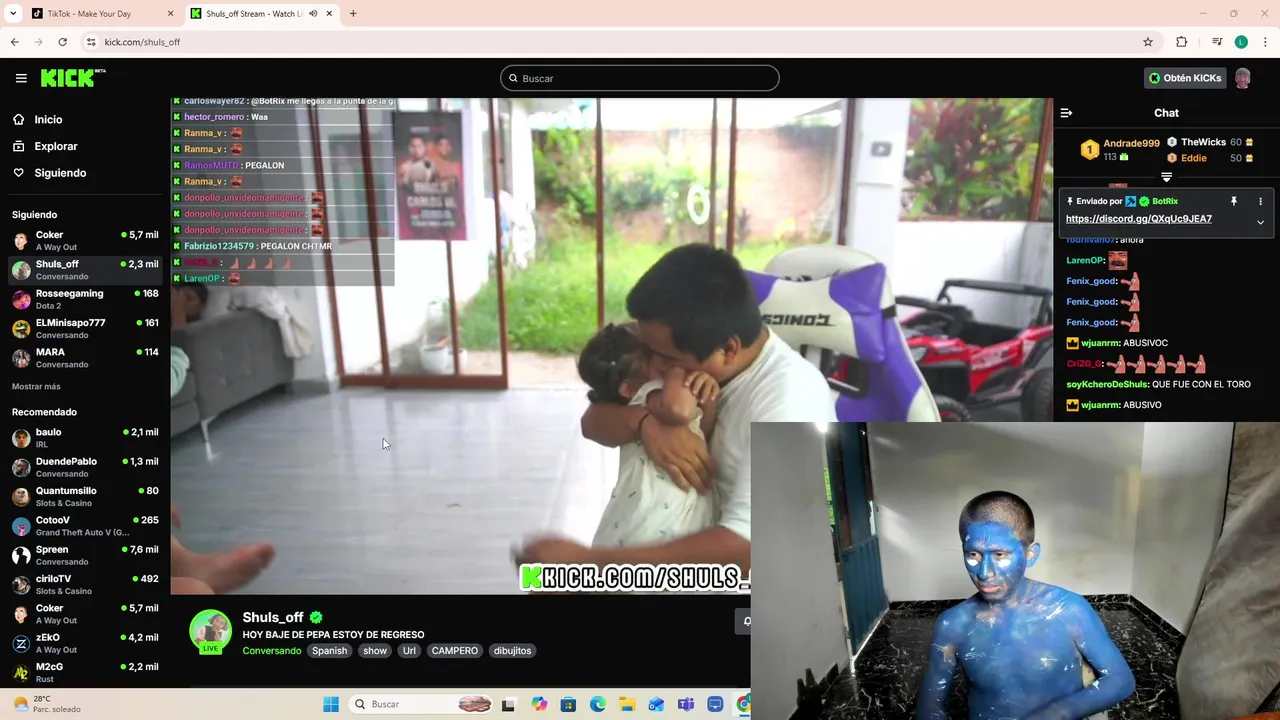This screenshot has height=720, width=1280.
Task: Open Rosseegaming Dota 2 channel
Action: point(85,299)
